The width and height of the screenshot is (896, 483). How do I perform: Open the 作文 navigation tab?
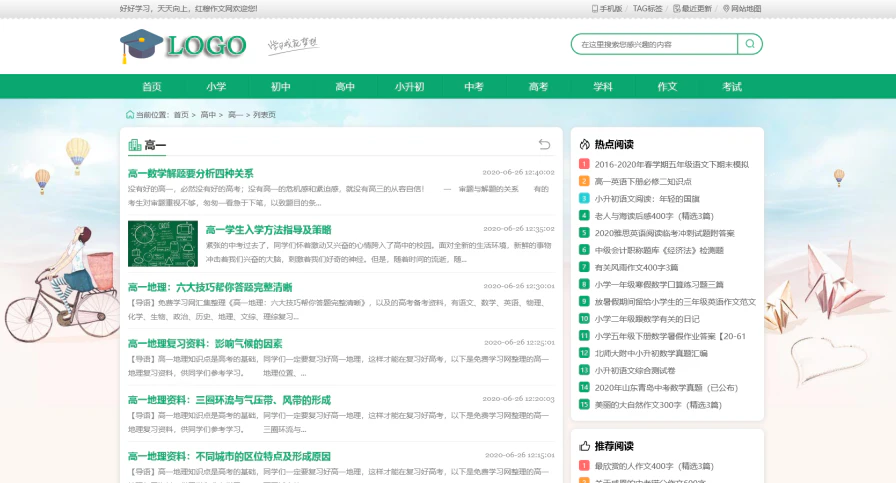coord(667,86)
